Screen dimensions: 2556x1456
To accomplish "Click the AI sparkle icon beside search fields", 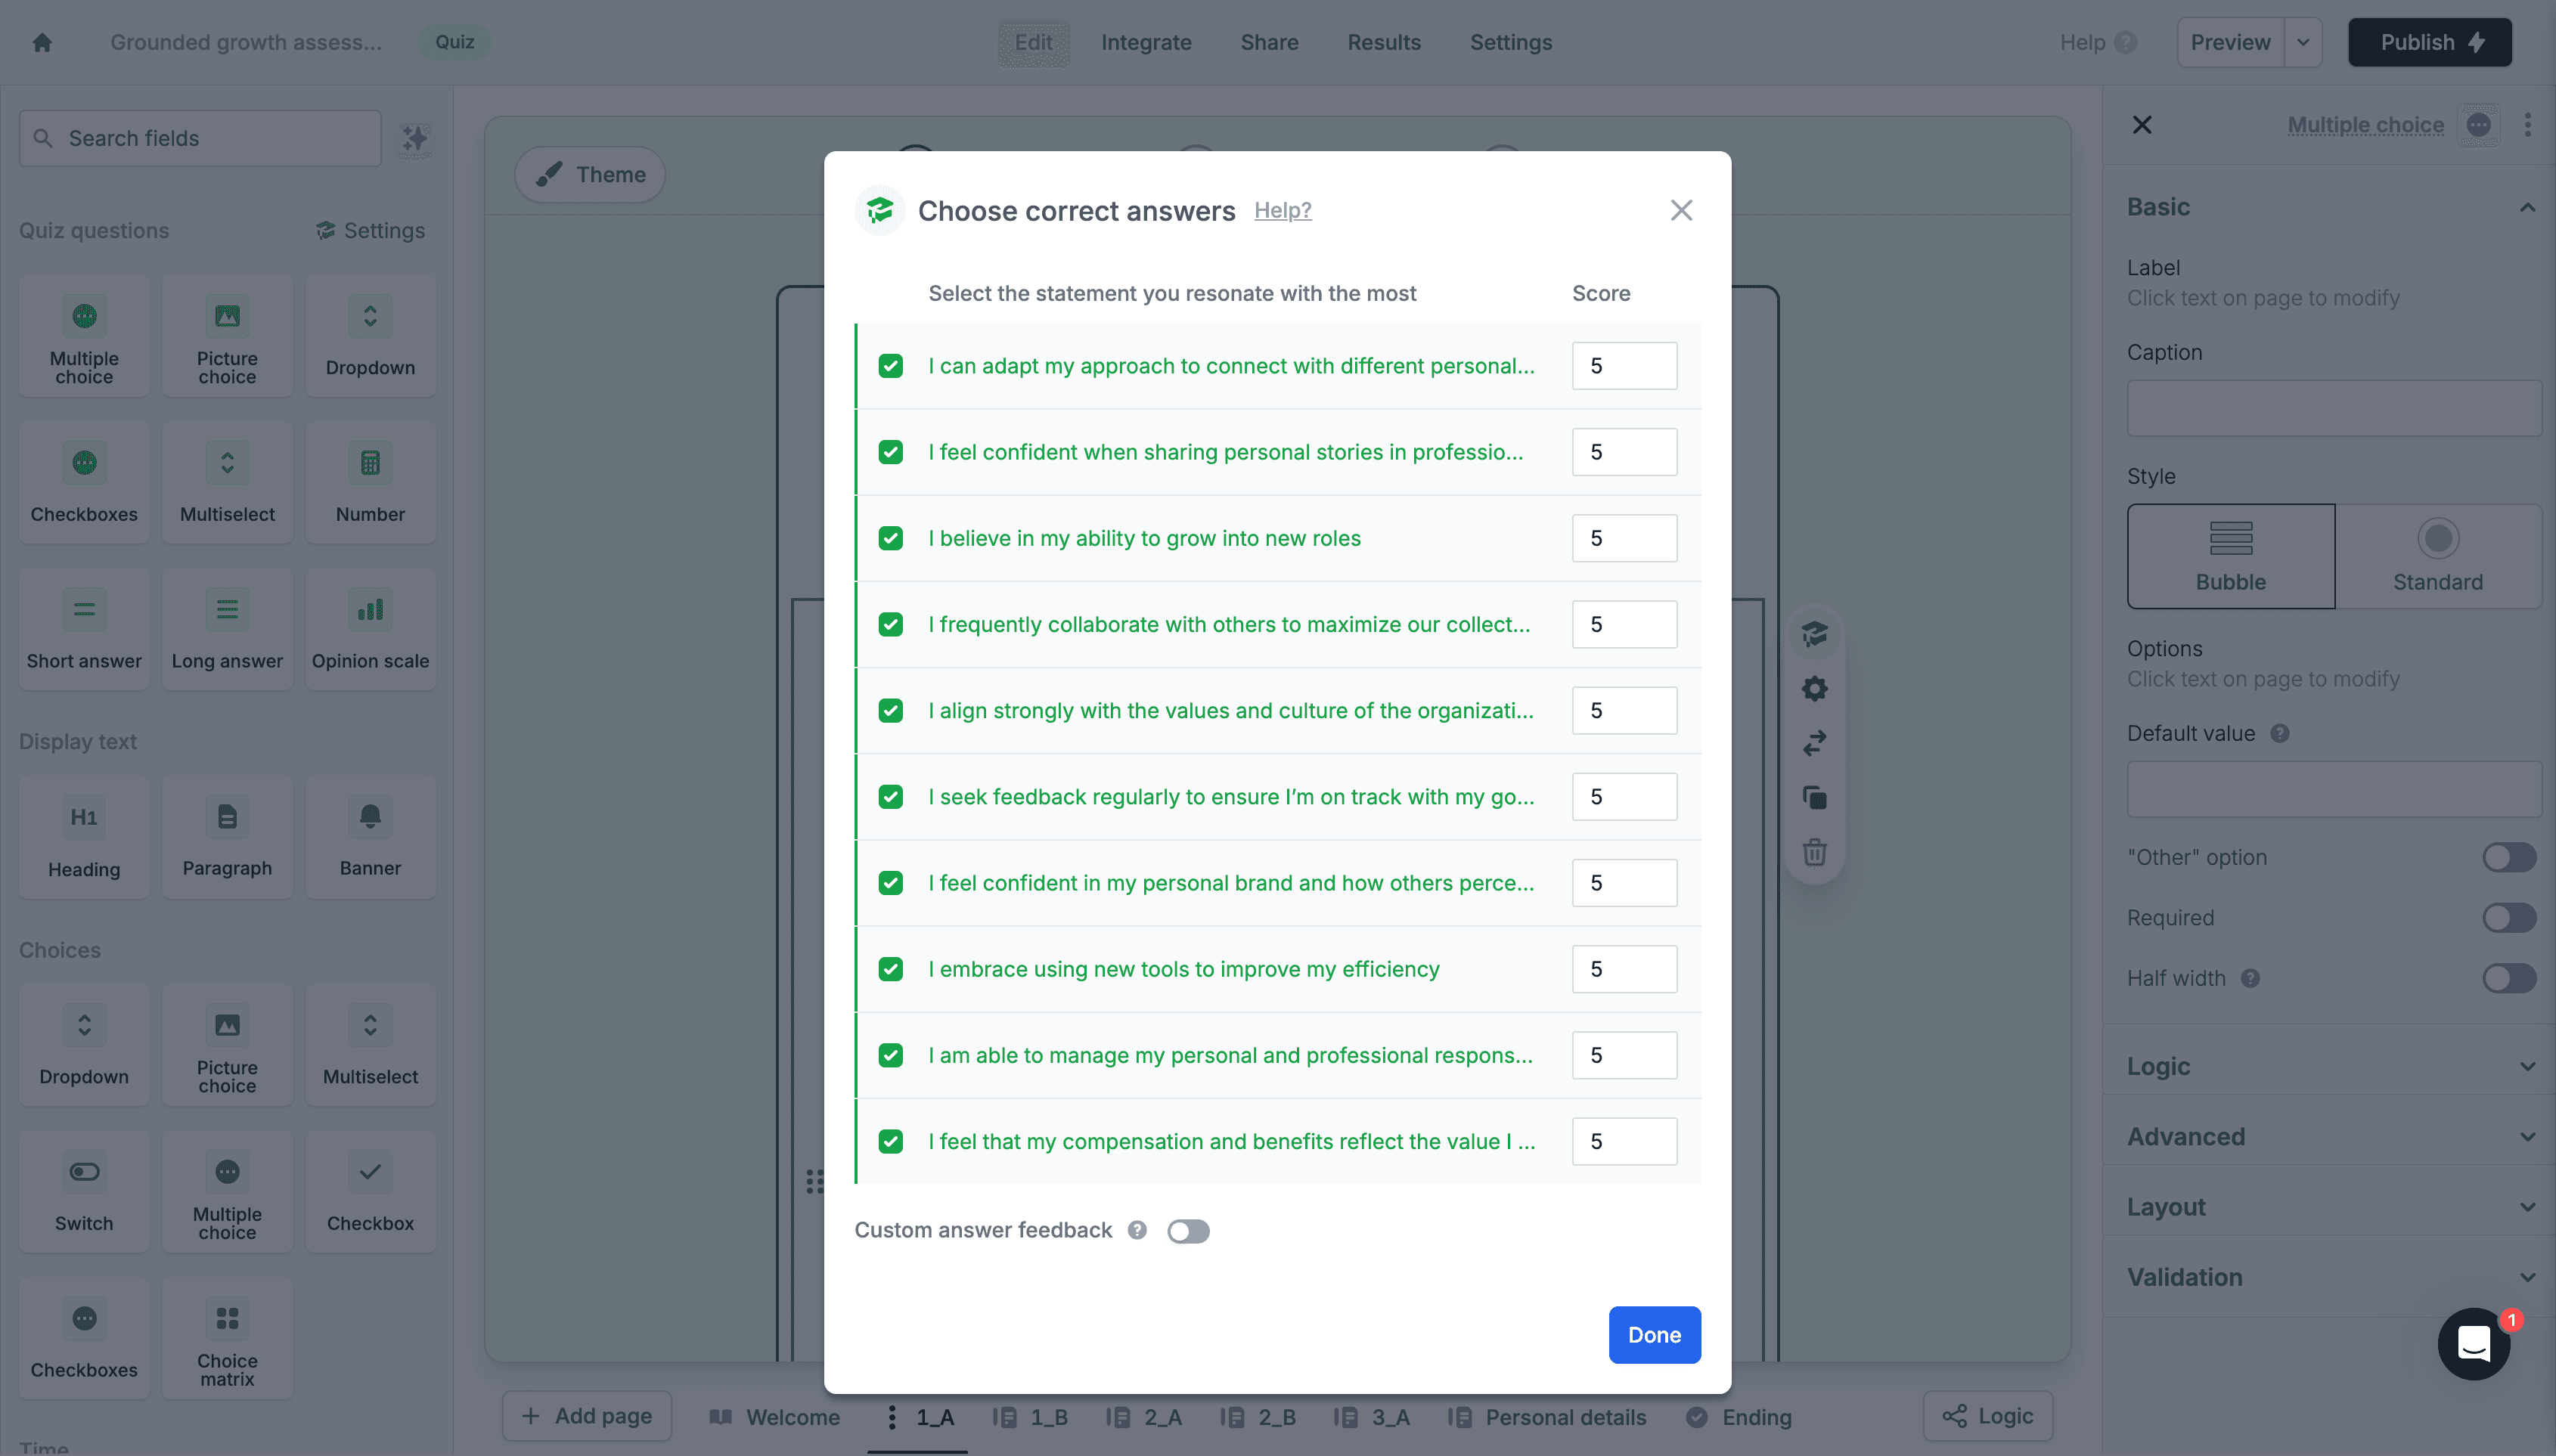I will [415, 138].
